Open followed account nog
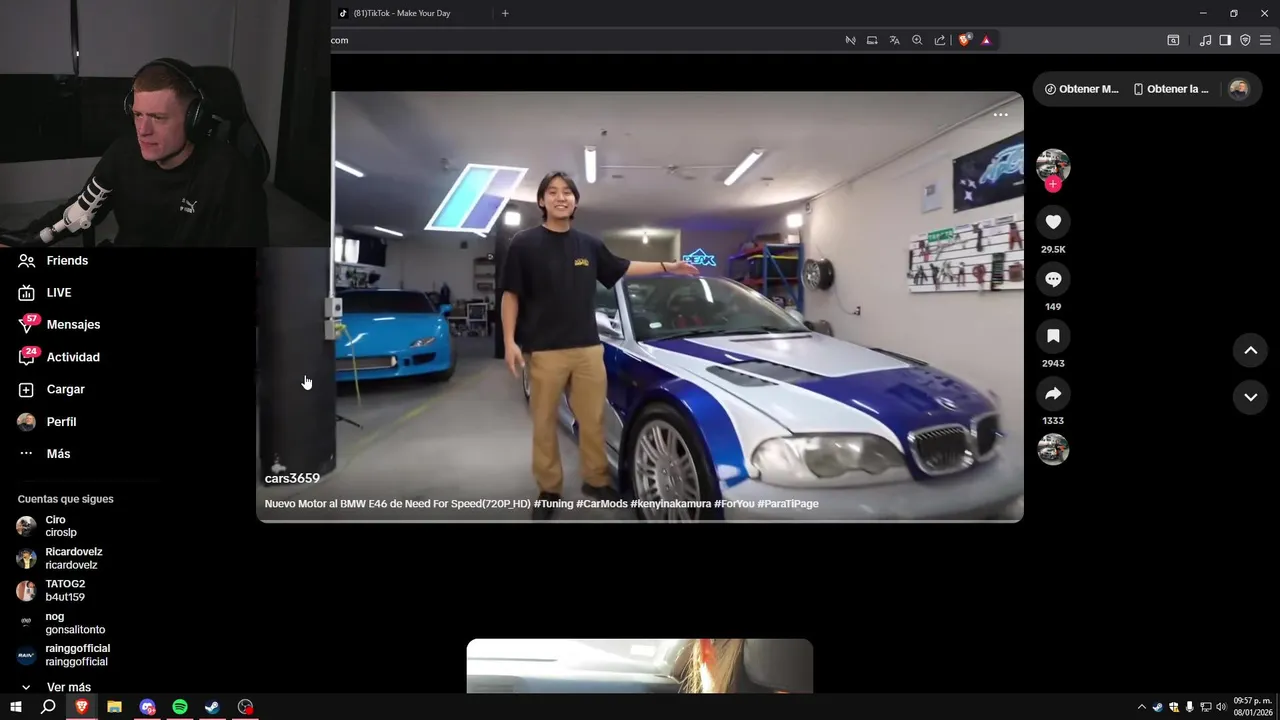Screen dimensions: 1280x720 pos(61,623)
